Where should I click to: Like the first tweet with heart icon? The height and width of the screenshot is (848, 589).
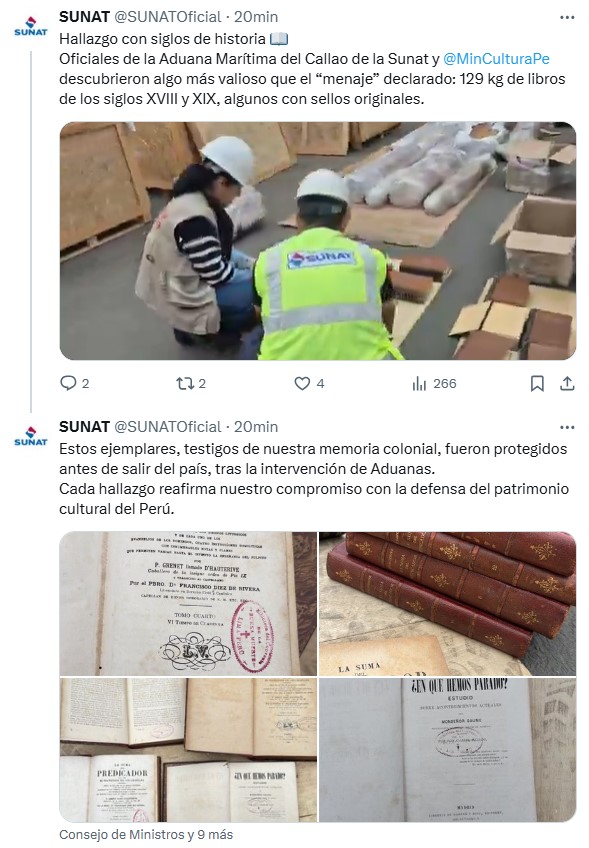tap(302, 383)
